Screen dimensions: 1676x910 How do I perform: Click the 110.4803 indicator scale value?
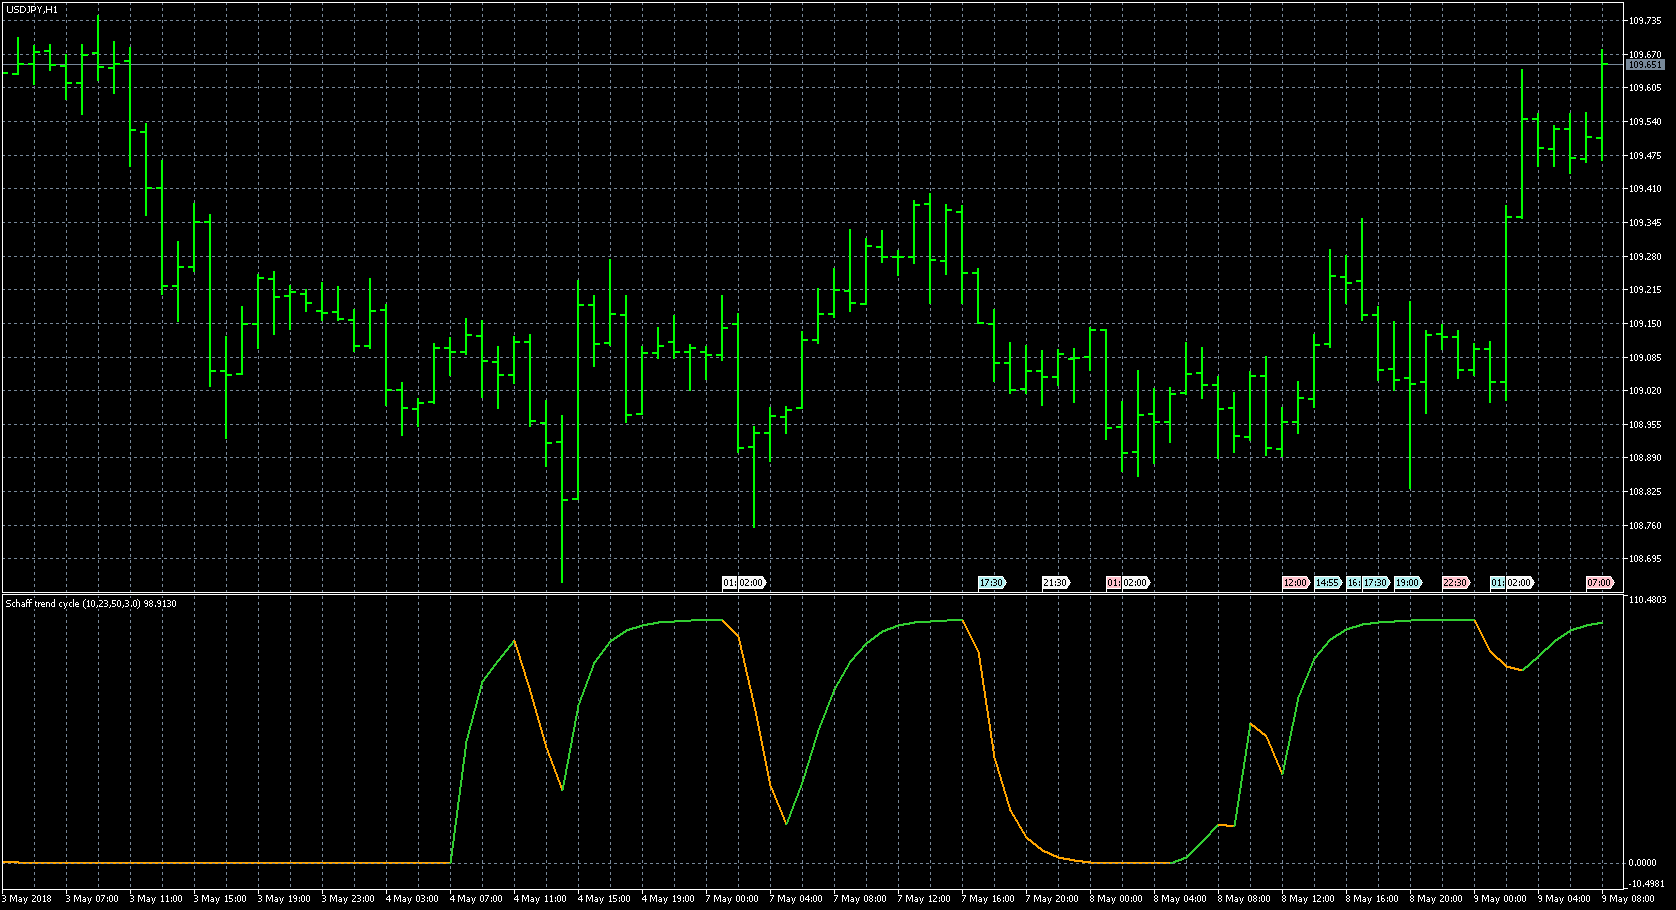click(1647, 600)
